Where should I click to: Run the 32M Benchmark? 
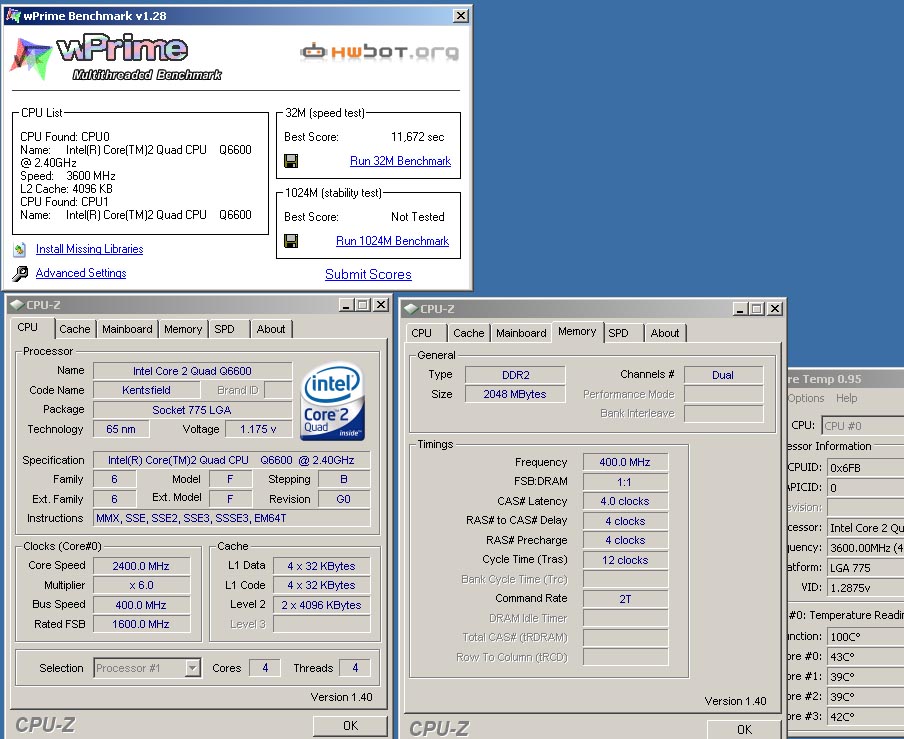click(x=400, y=161)
